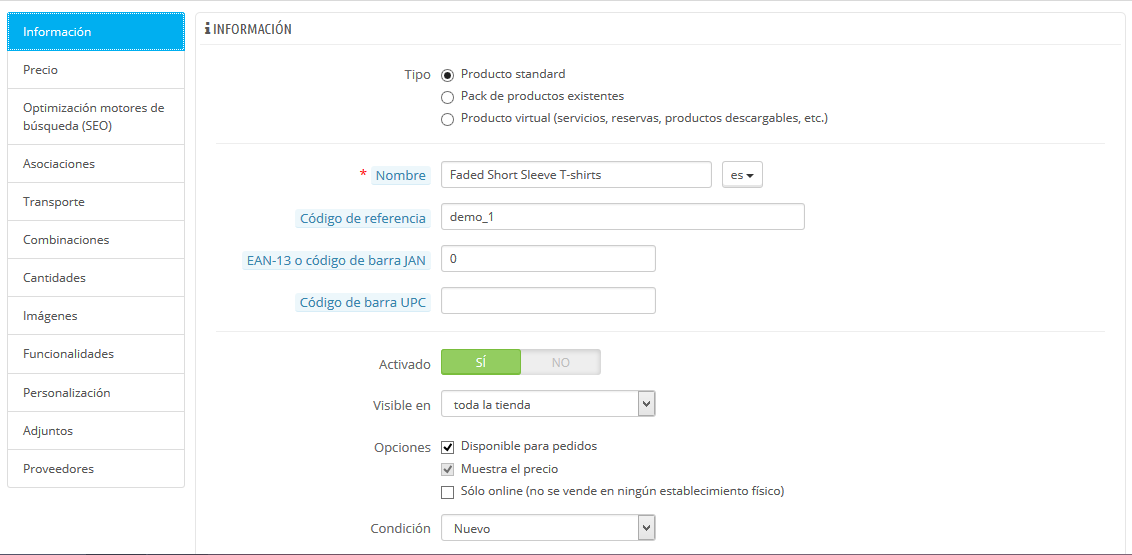This screenshot has width=1132, height=555.
Task: Toggle the Muestra el precio checkbox
Action: point(448,470)
